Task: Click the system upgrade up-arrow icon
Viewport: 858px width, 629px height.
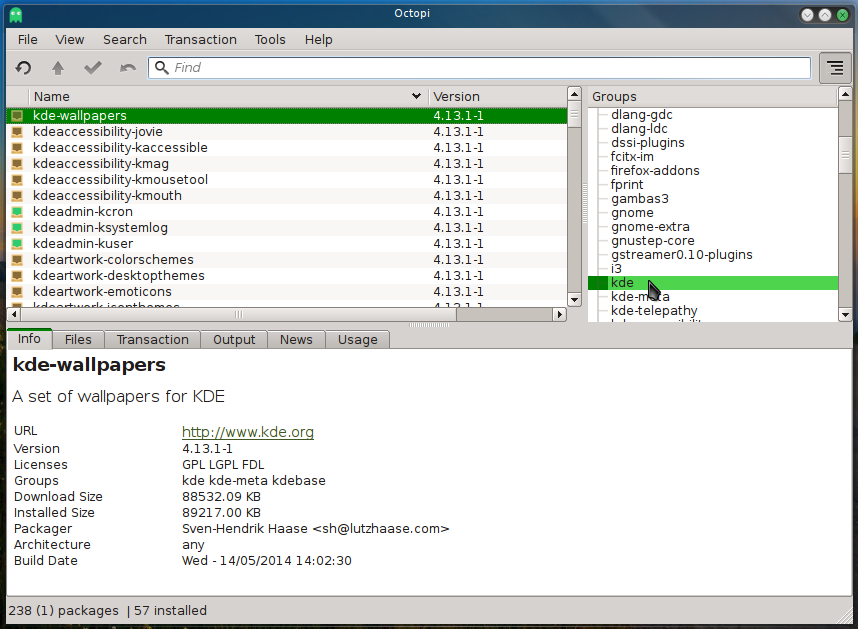Action: pyautogui.click(x=58, y=68)
